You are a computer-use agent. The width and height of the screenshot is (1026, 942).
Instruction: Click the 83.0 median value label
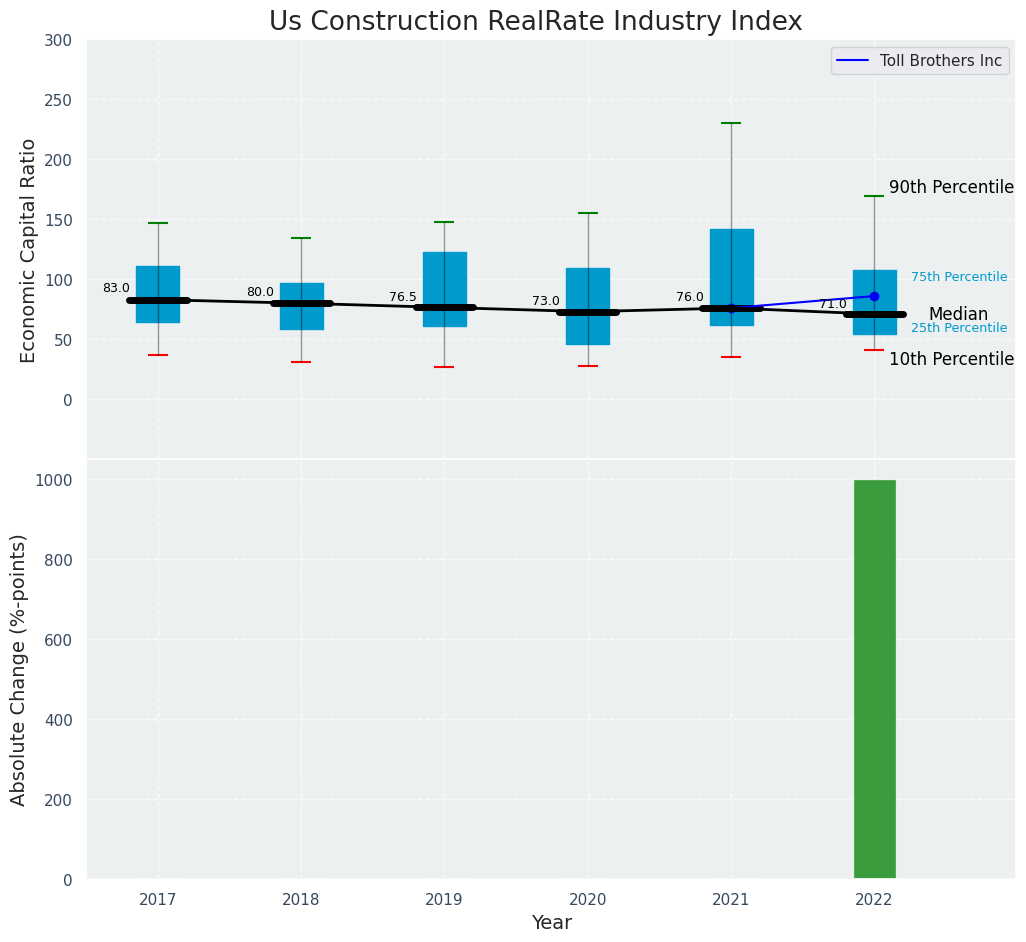click(116, 288)
